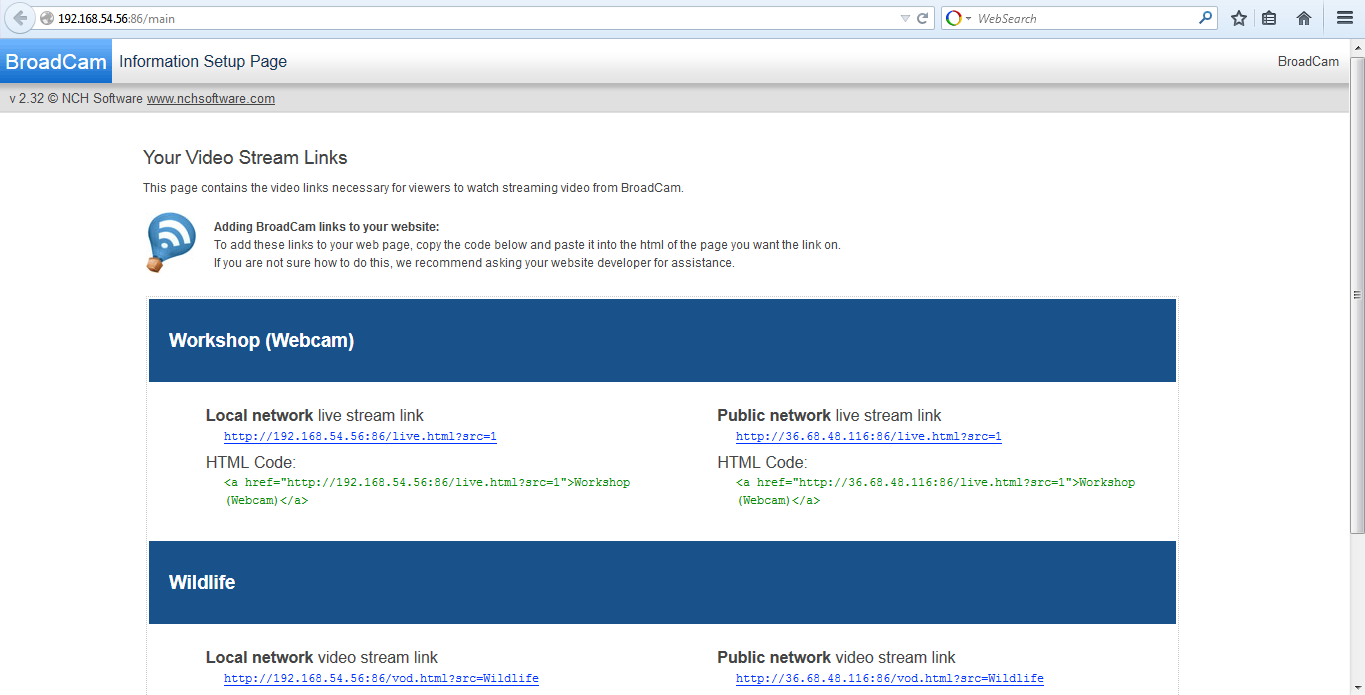Click the magnifying glass search icon
The width and height of the screenshot is (1365, 695).
(1206, 18)
